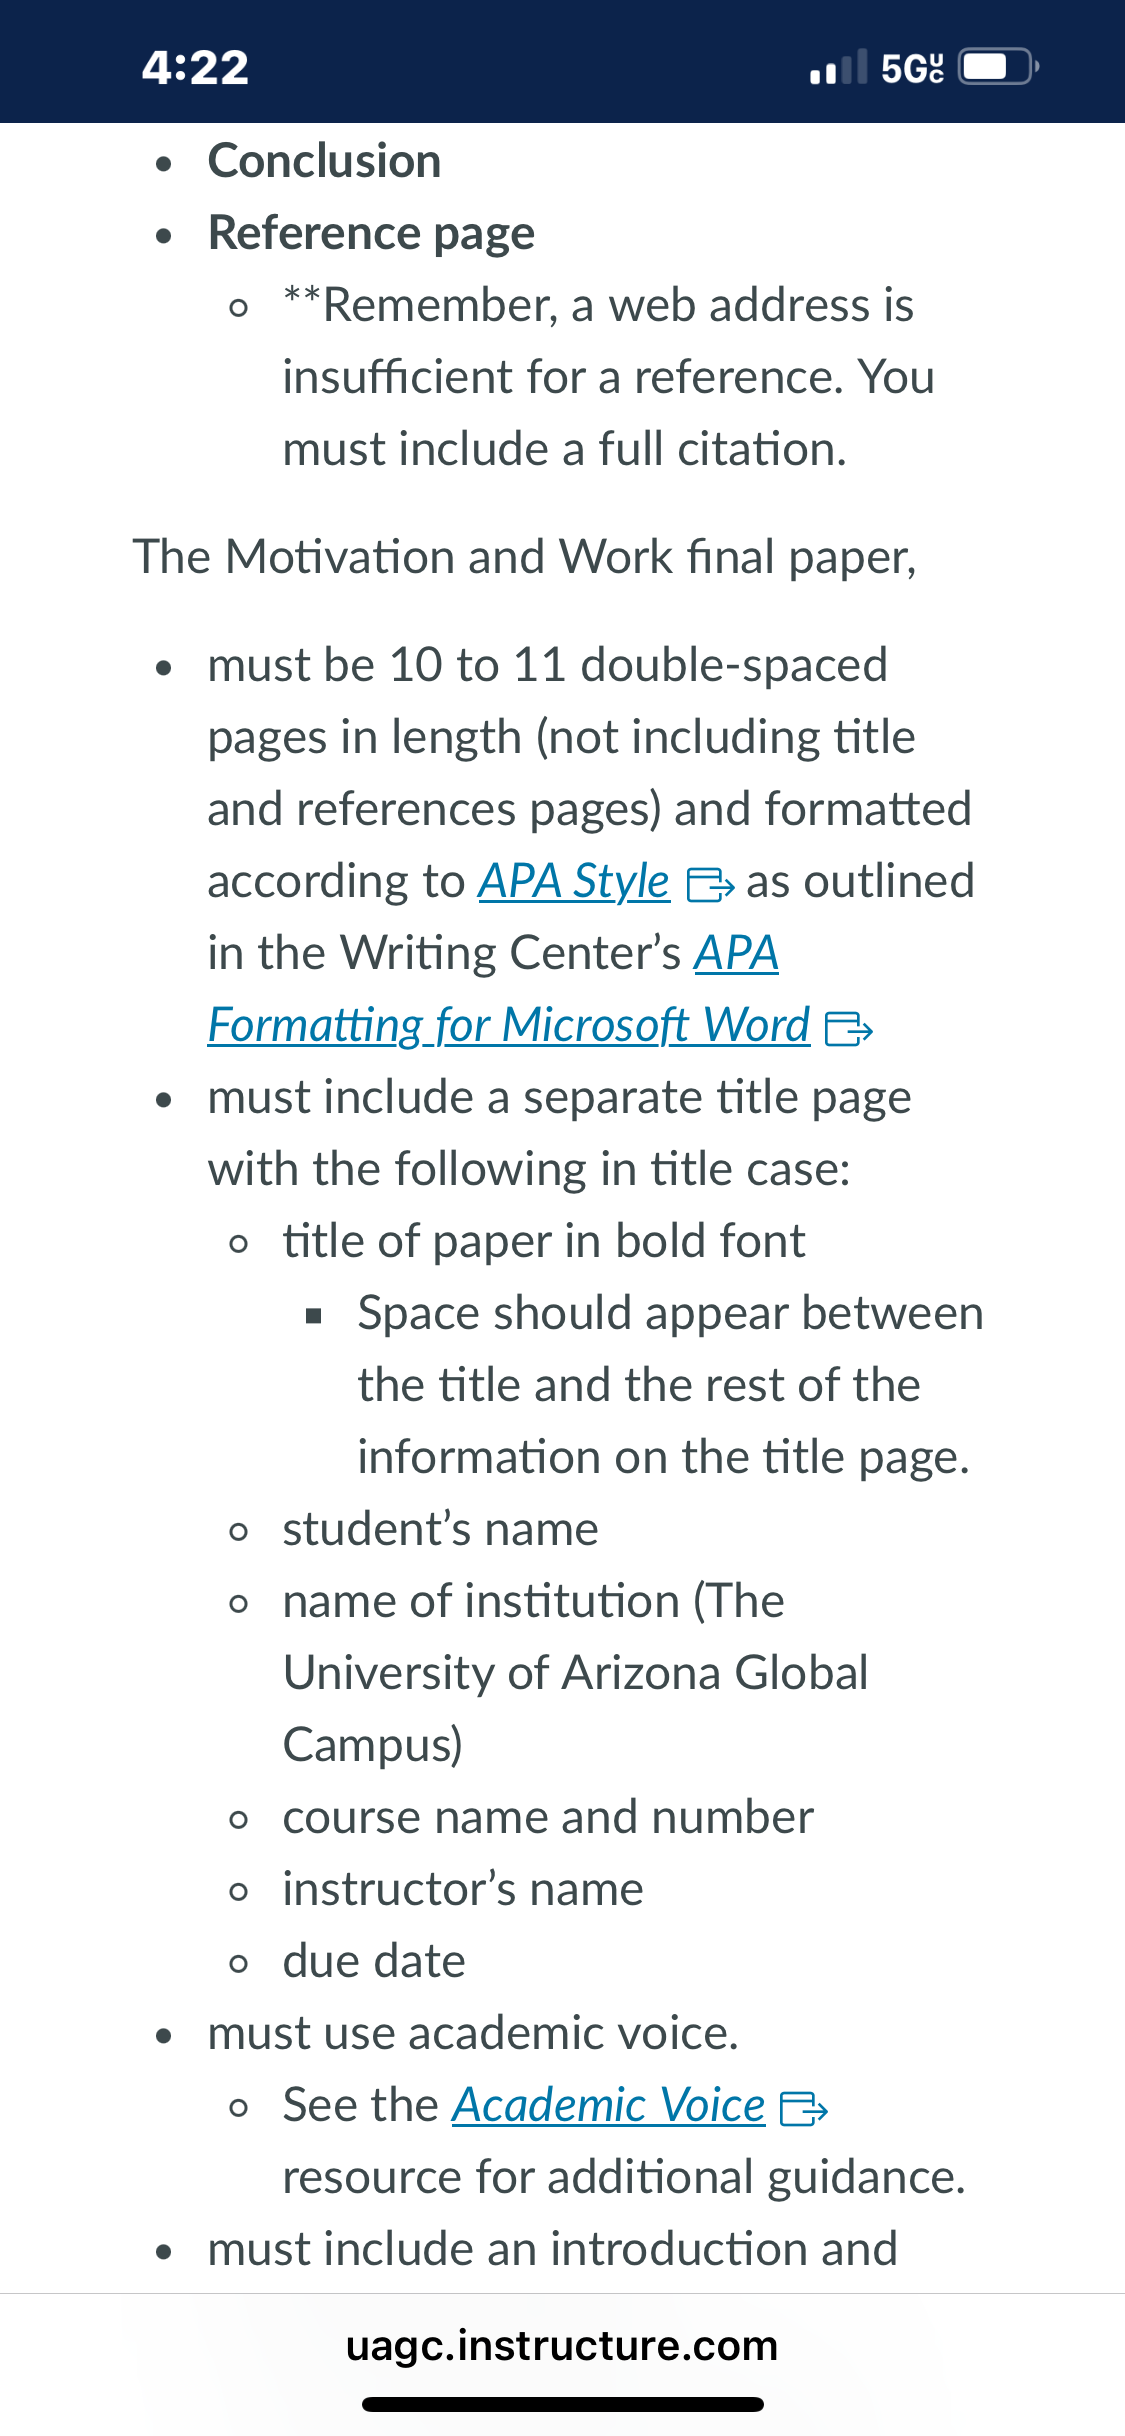
Task: Tap the 5G network indicator
Action: pos(912,68)
